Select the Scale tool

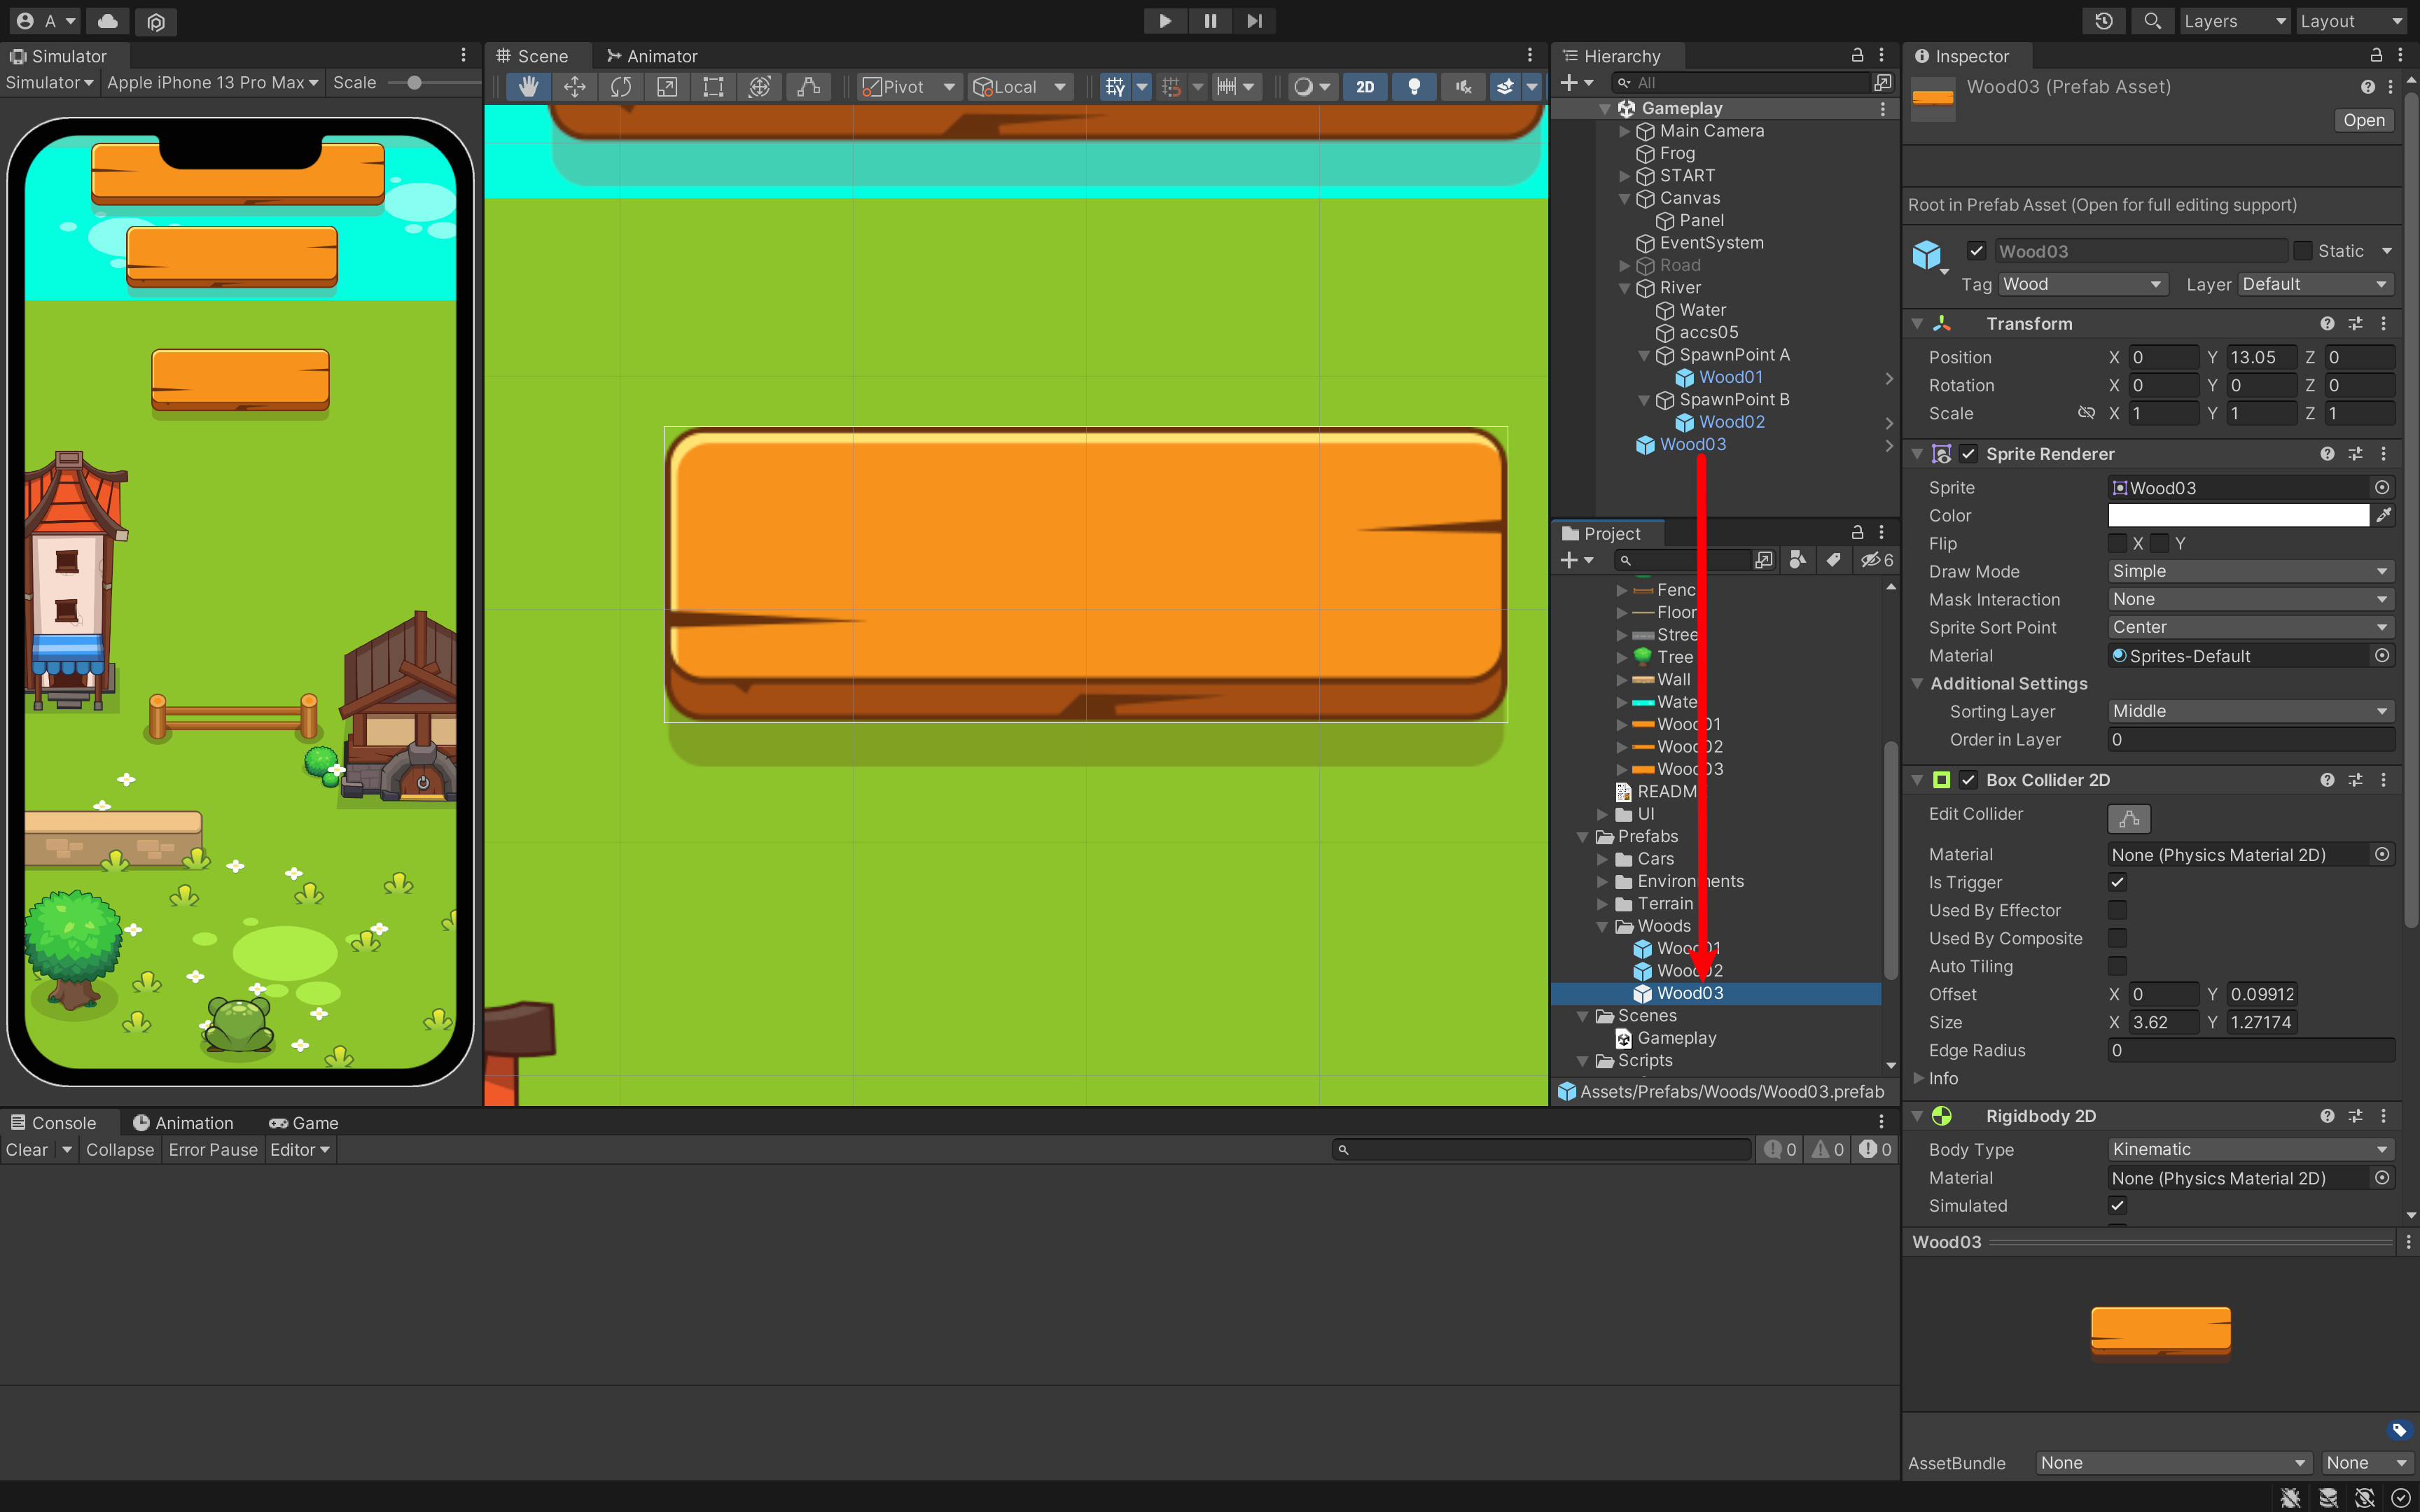click(x=667, y=87)
